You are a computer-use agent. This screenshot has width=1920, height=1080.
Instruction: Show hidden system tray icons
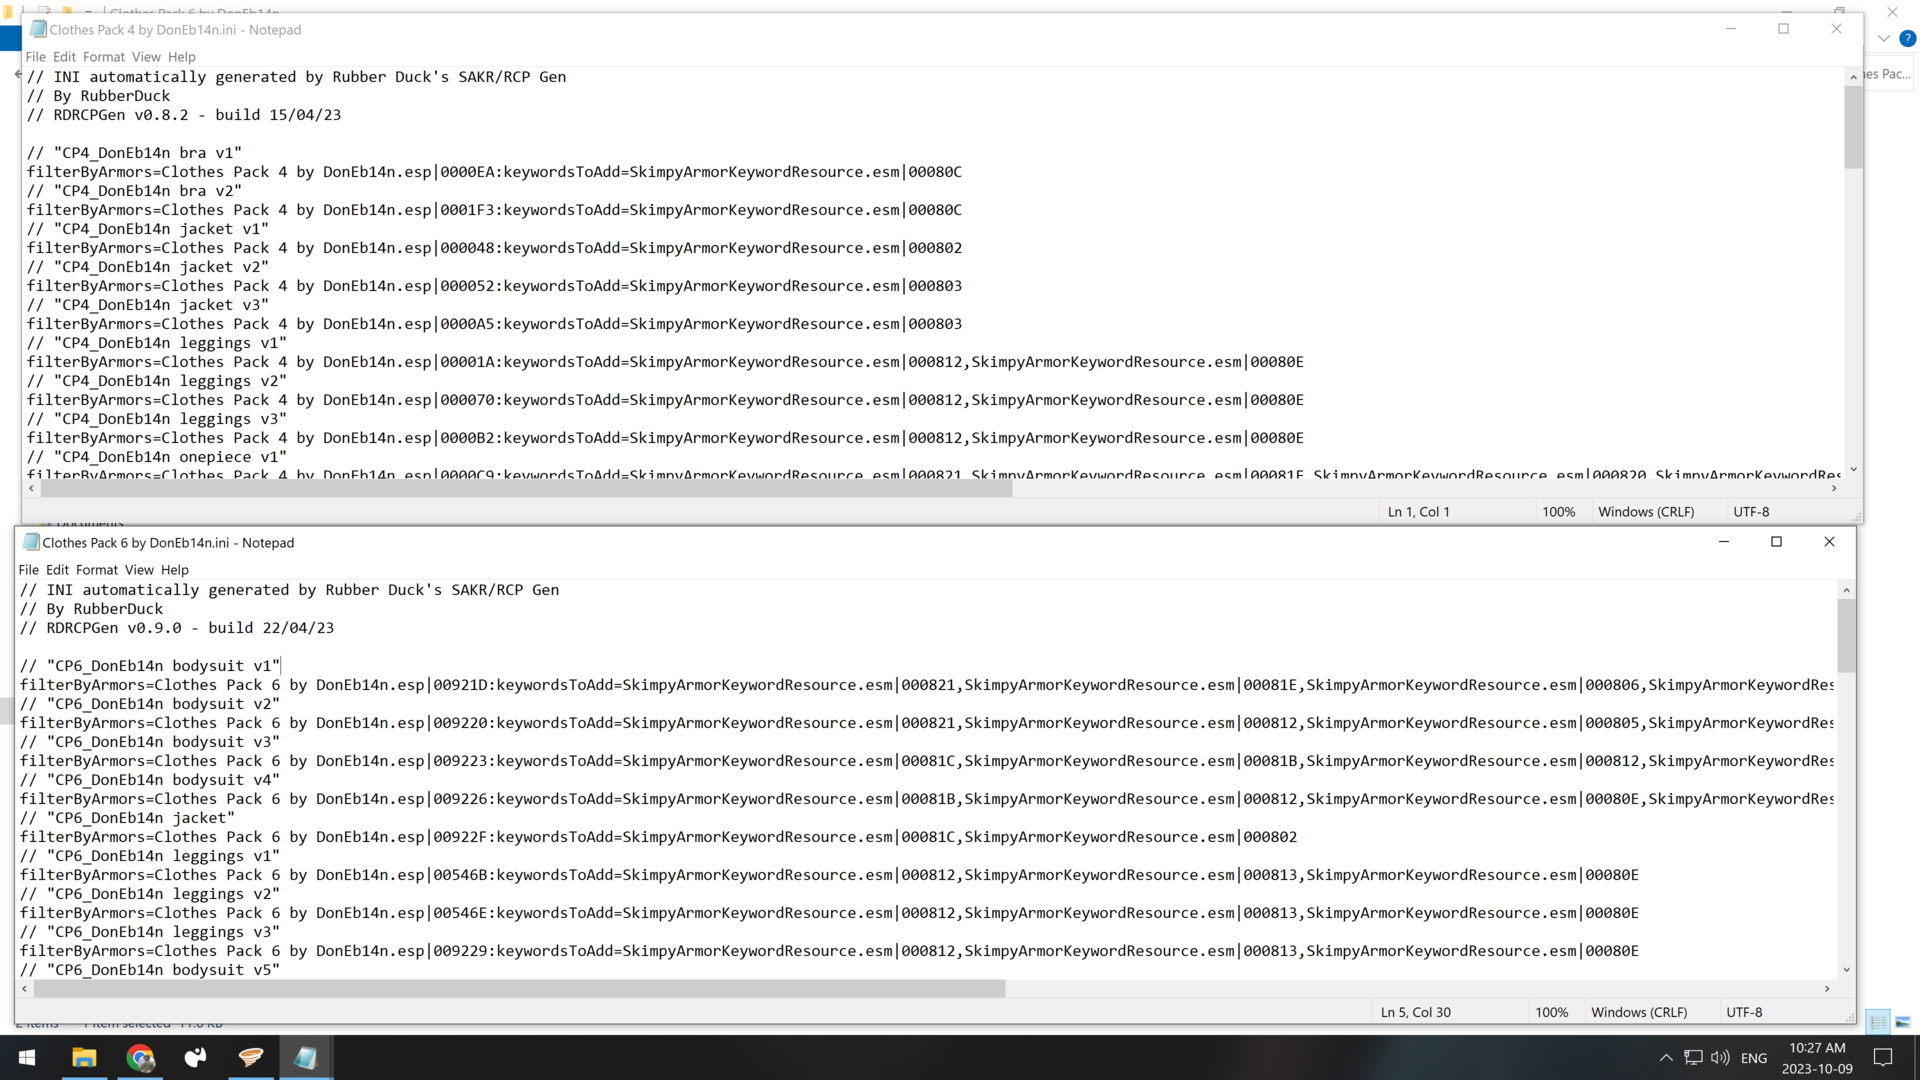click(x=1665, y=1057)
